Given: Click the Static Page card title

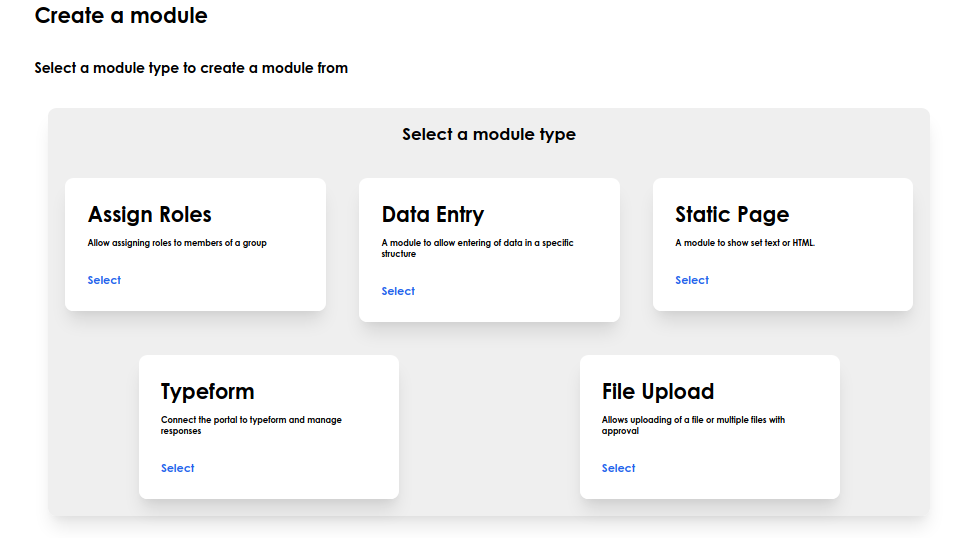Looking at the screenshot, I should (732, 215).
